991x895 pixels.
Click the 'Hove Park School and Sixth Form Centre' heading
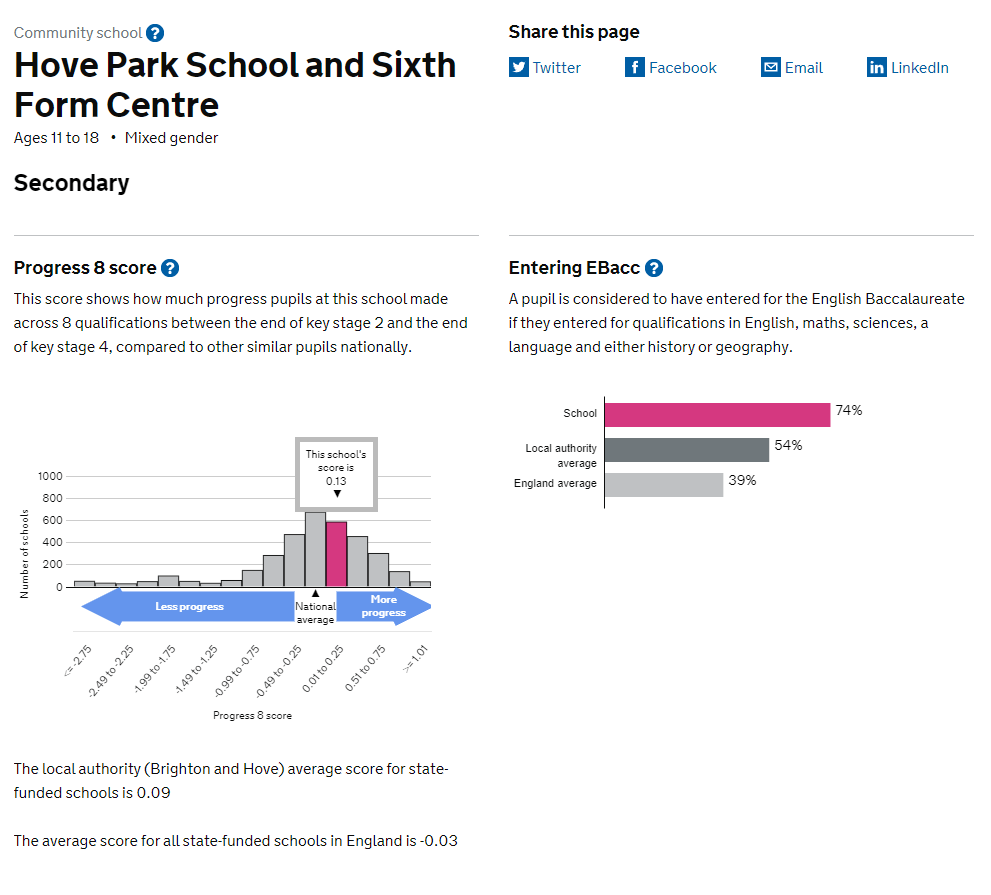click(235, 85)
